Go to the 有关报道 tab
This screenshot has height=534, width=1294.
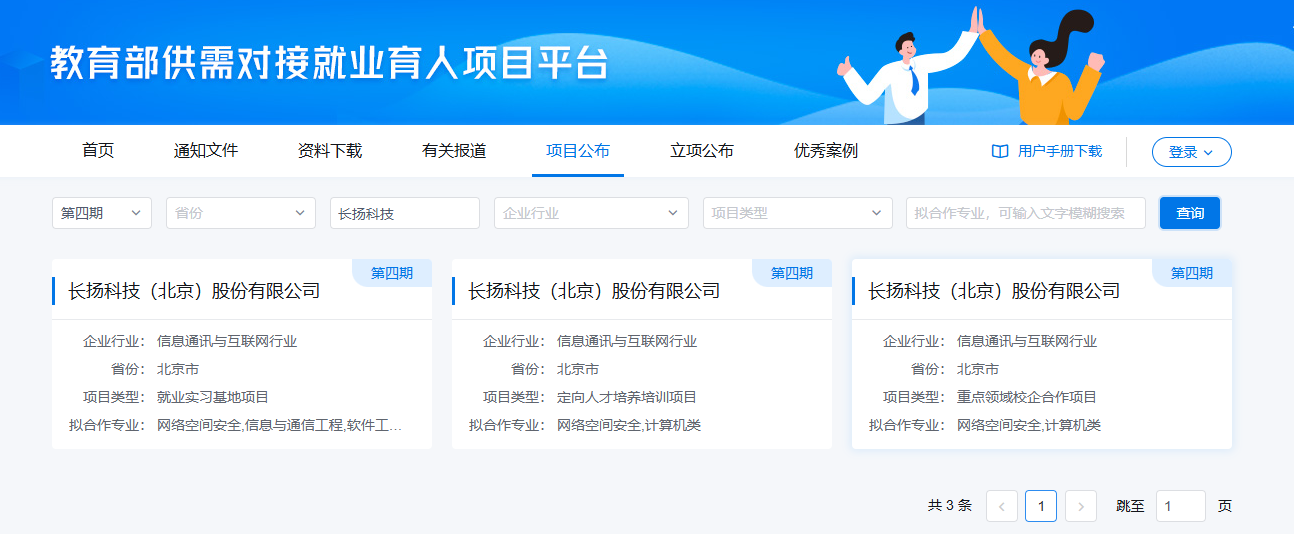[x=454, y=151]
